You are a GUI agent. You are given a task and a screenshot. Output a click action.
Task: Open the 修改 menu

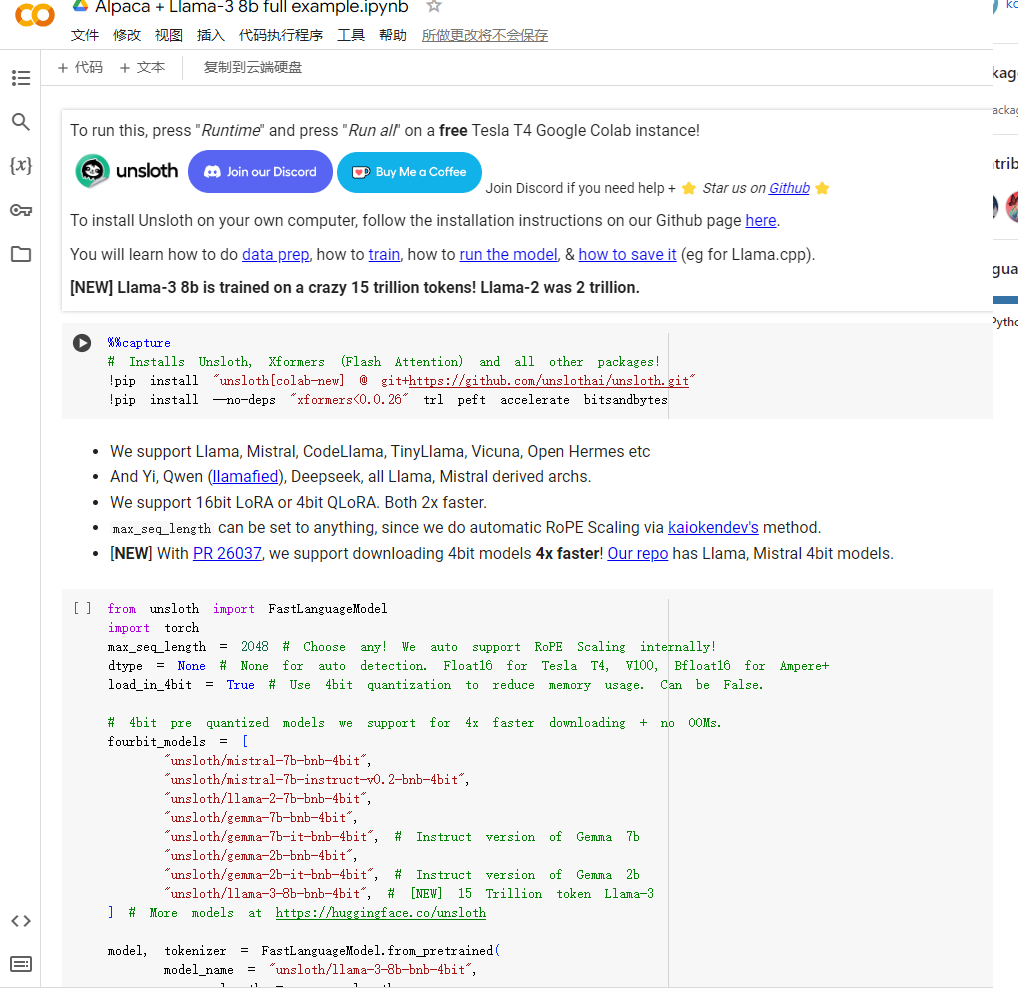point(127,35)
